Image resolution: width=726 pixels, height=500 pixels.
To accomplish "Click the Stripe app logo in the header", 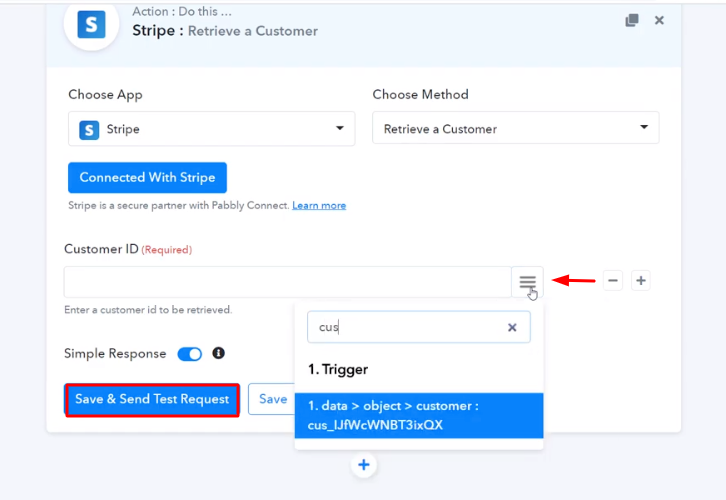I will [x=91, y=25].
